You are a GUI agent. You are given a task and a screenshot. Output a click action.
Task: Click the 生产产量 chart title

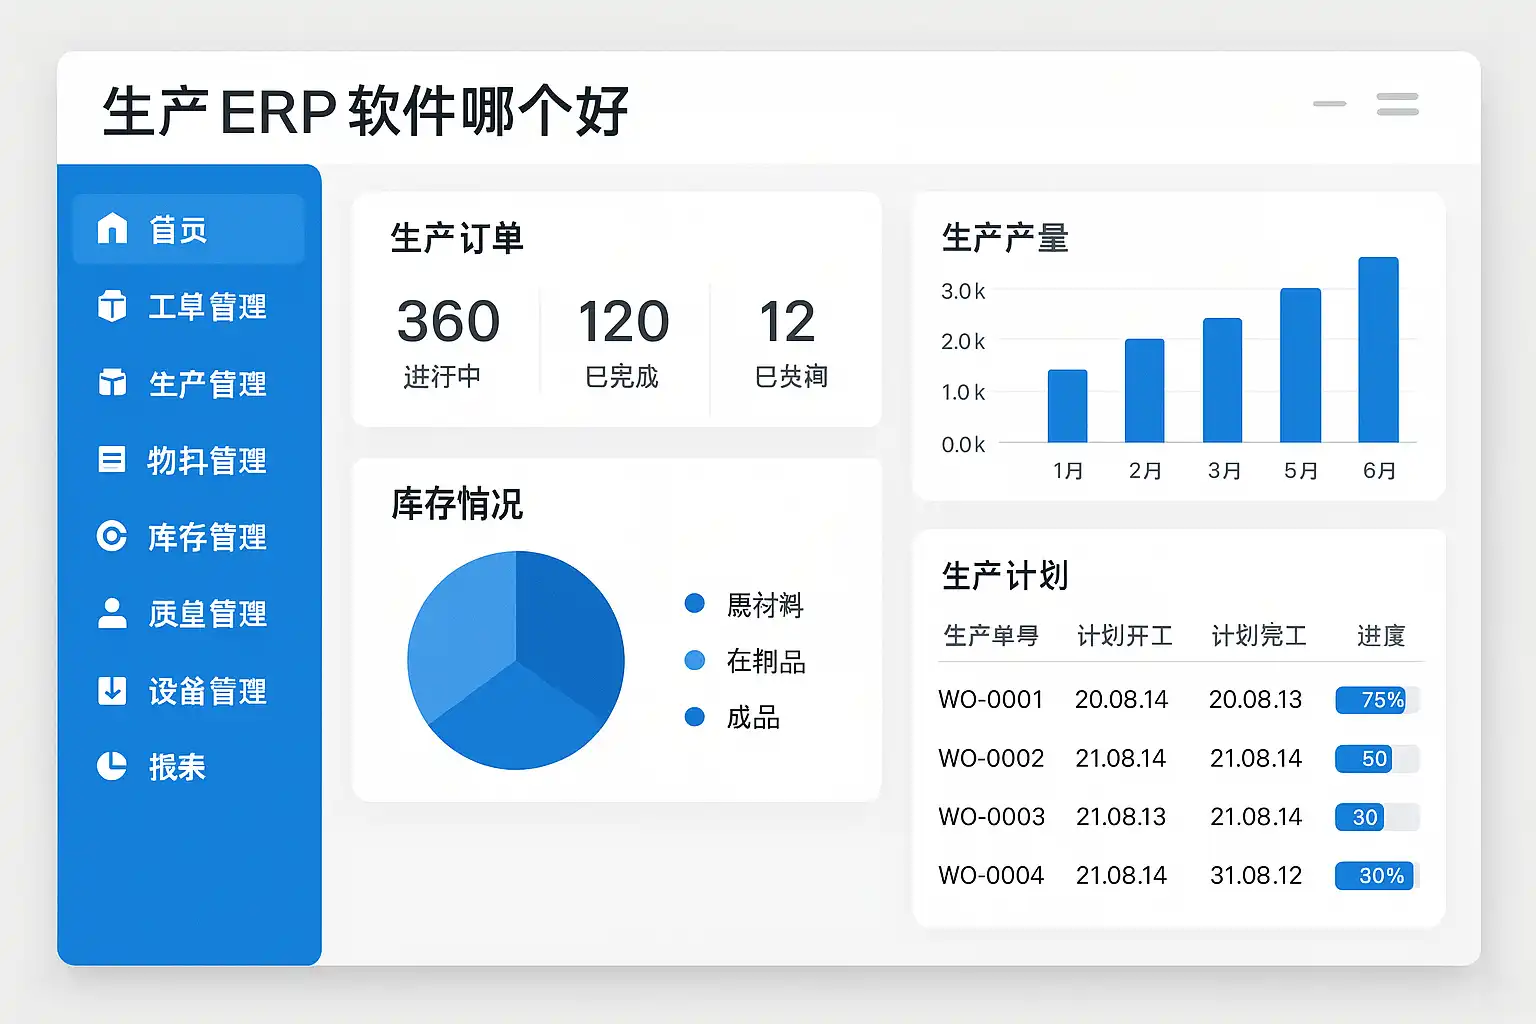pyautogui.click(x=1005, y=238)
